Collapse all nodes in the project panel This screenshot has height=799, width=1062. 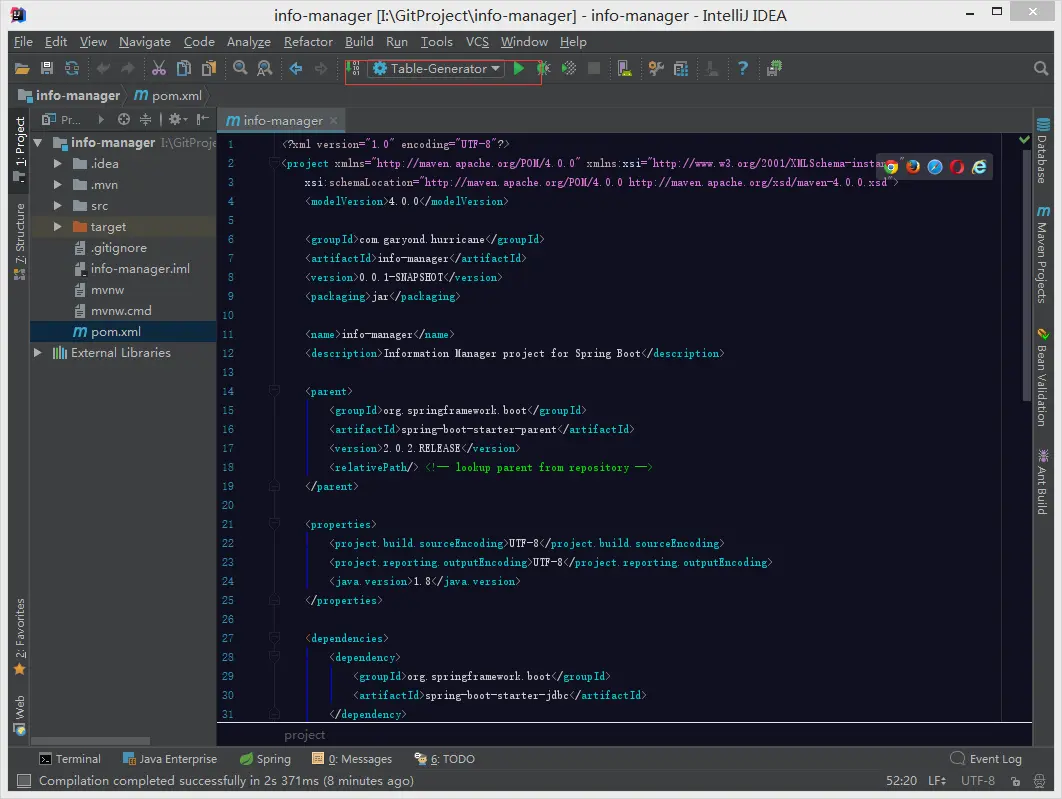[145, 120]
